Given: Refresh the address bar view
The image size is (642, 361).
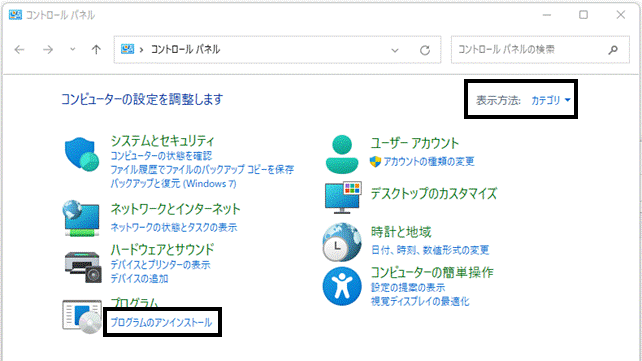Looking at the screenshot, I should pyautogui.click(x=425, y=50).
